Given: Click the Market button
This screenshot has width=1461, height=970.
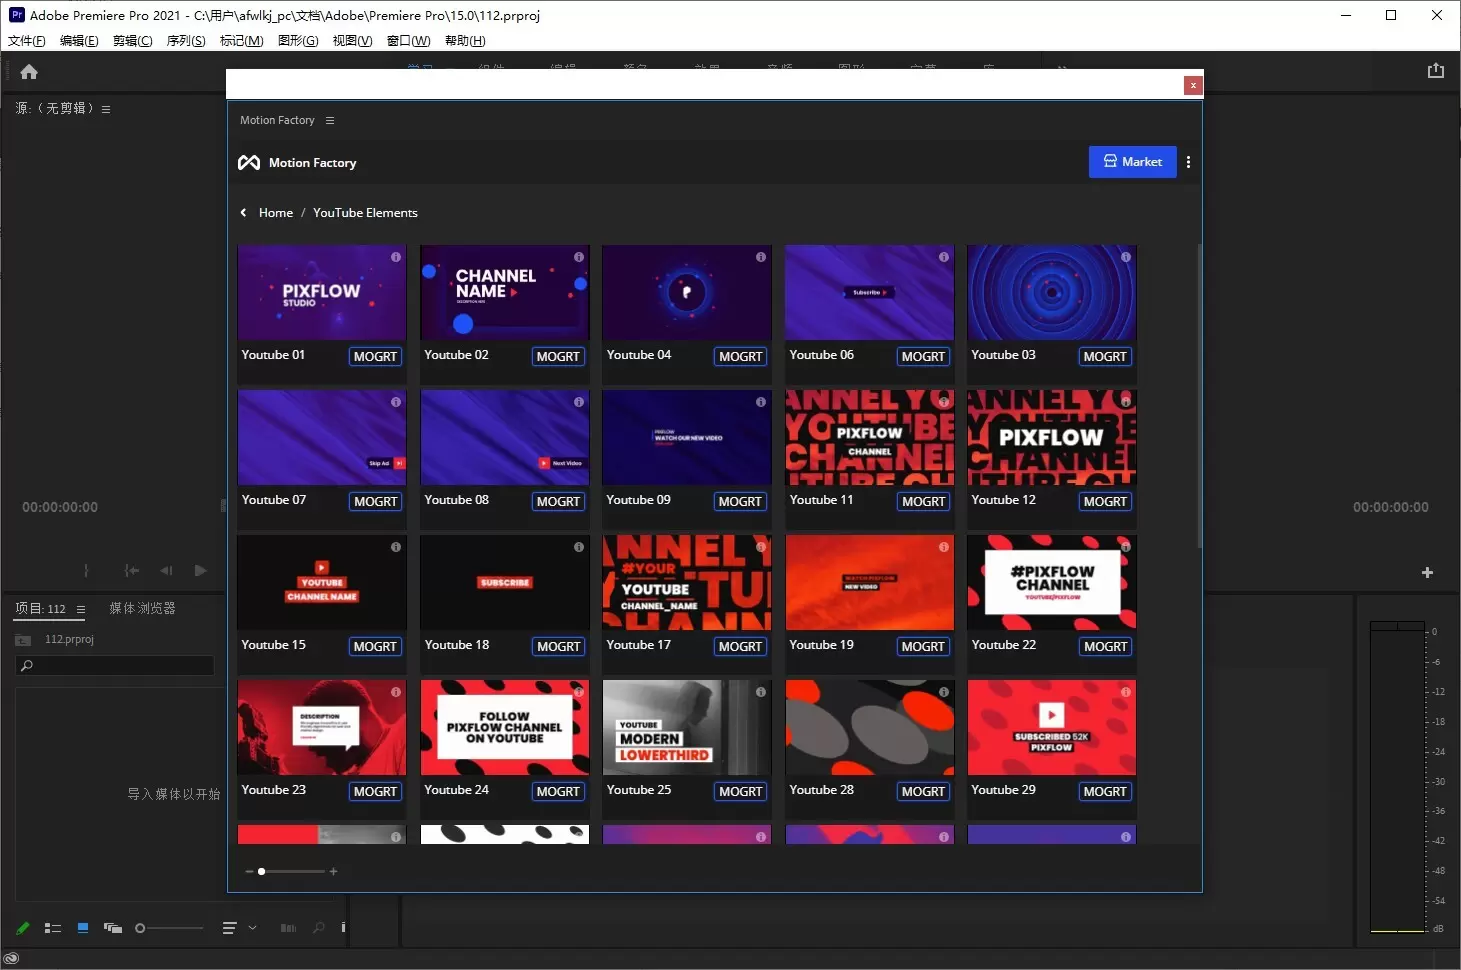Looking at the screenshot, I should pyautogui.click(x=1132, y=162).
